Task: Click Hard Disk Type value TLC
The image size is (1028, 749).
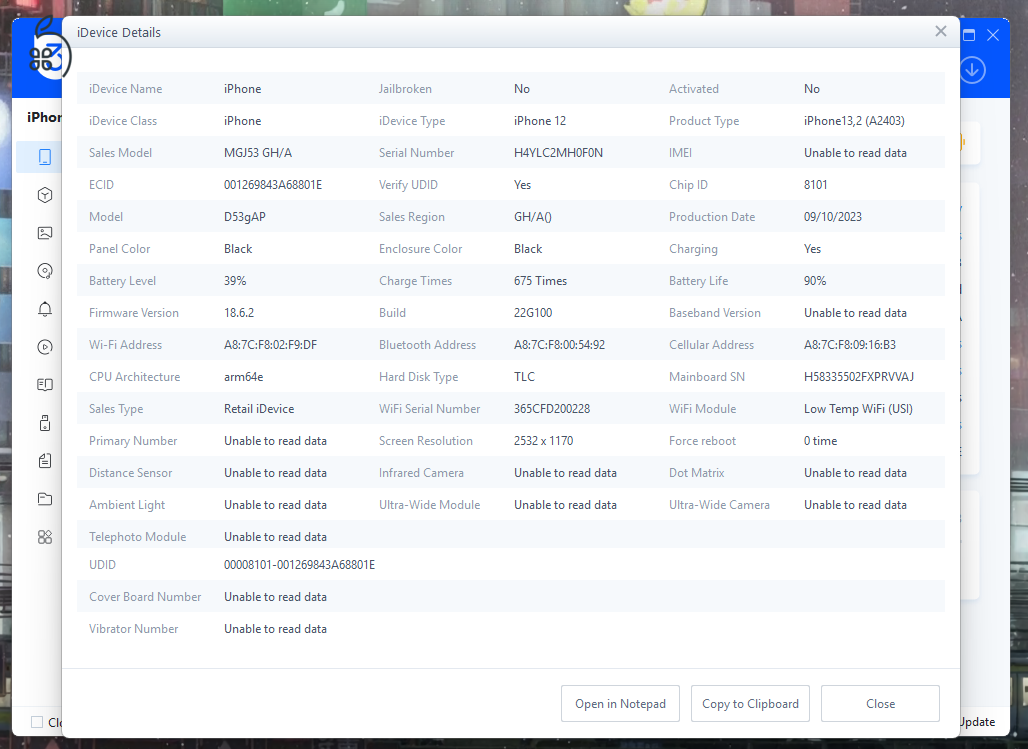Action: (524, 377)
